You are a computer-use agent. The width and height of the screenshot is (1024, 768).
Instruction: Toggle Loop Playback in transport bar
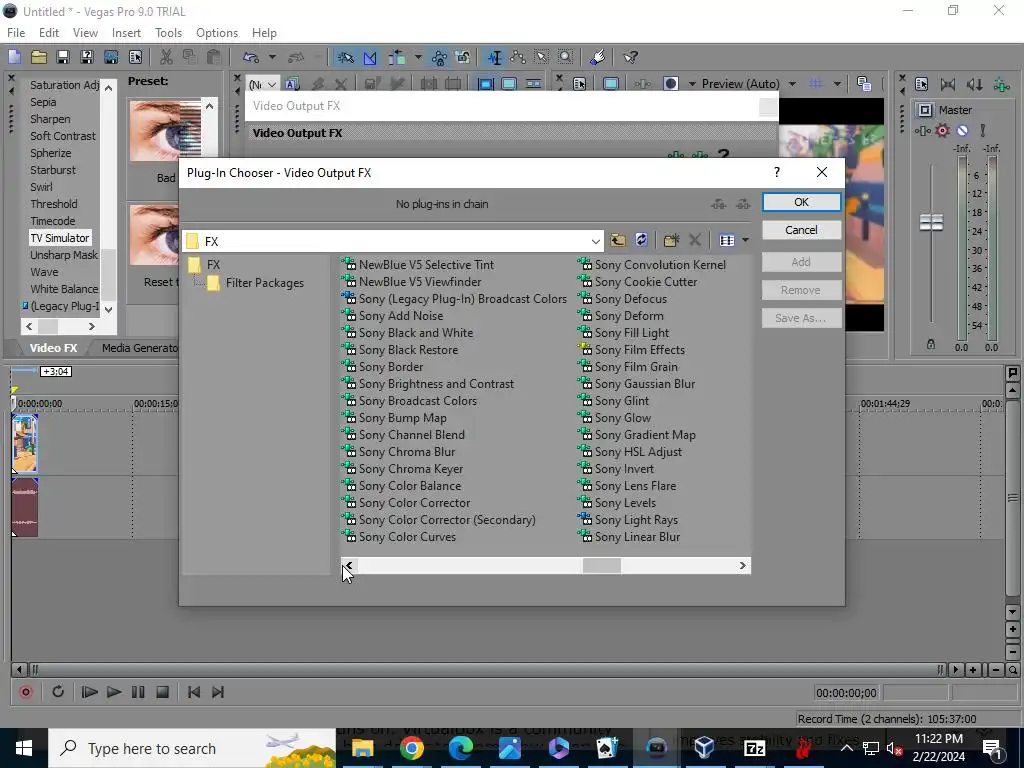tap(57, 692)
